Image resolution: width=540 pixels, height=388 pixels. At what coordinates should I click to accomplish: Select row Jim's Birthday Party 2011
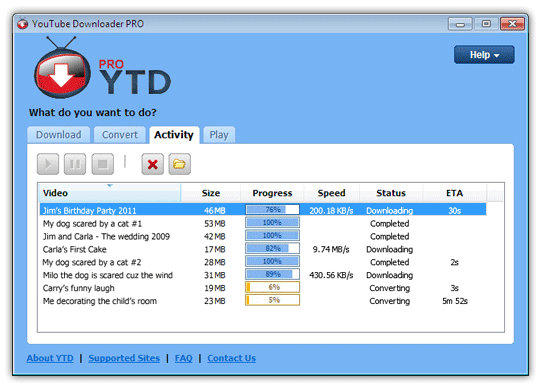pos(263,210)
